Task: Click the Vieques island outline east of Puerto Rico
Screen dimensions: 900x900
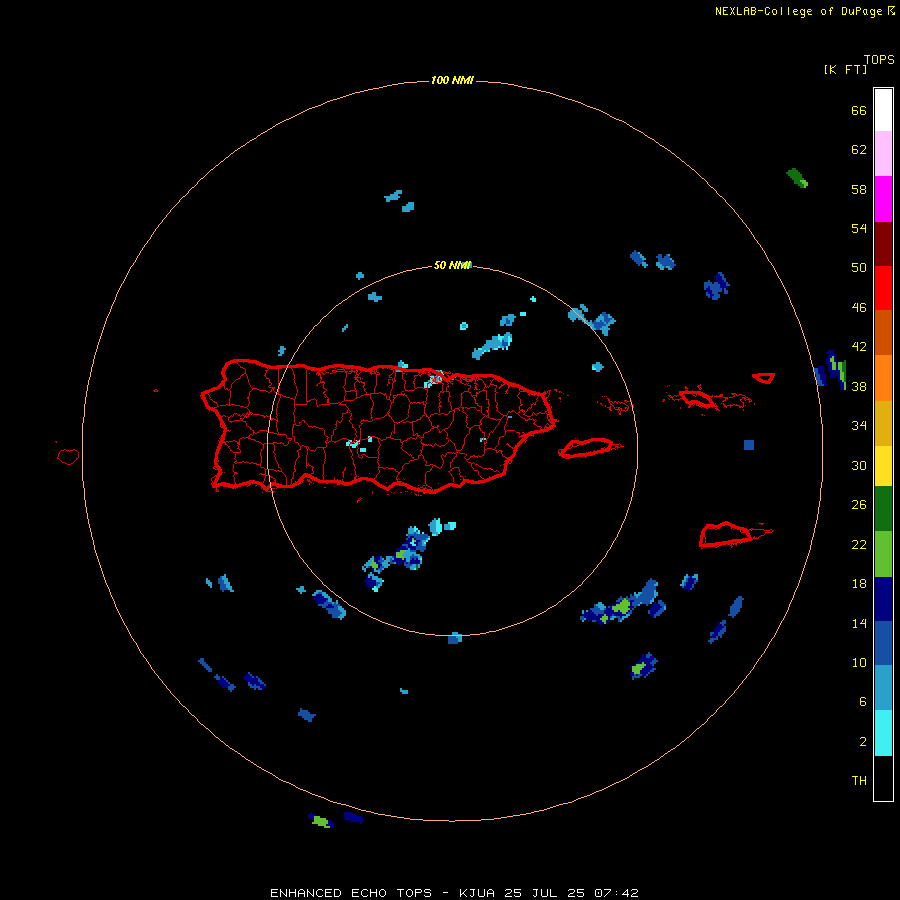Action: (x=589, y=448)
